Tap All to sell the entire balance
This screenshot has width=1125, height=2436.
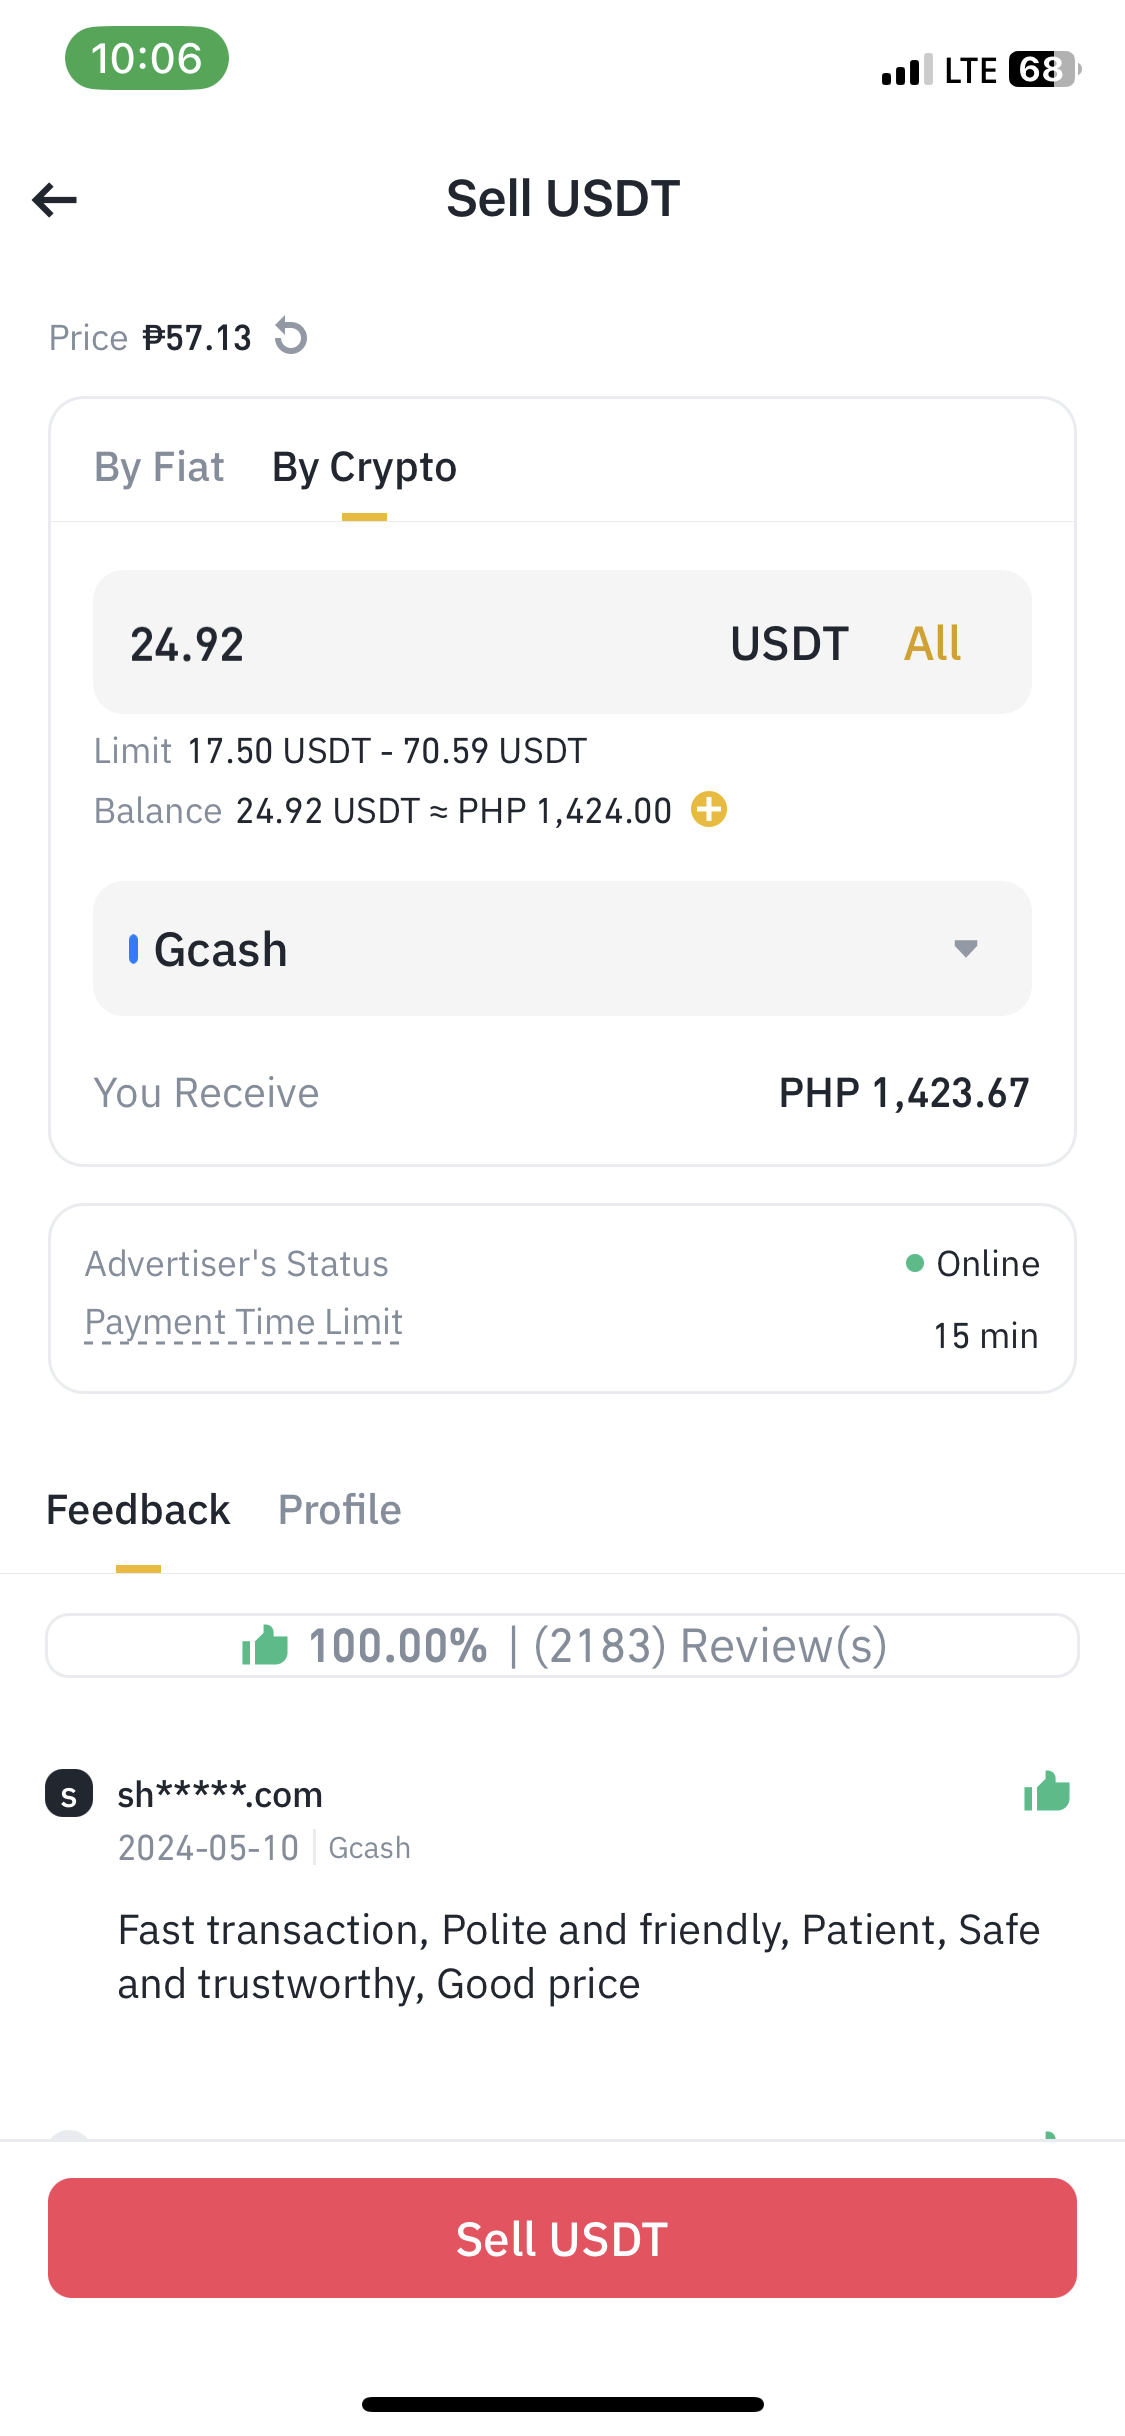[932, 643]
